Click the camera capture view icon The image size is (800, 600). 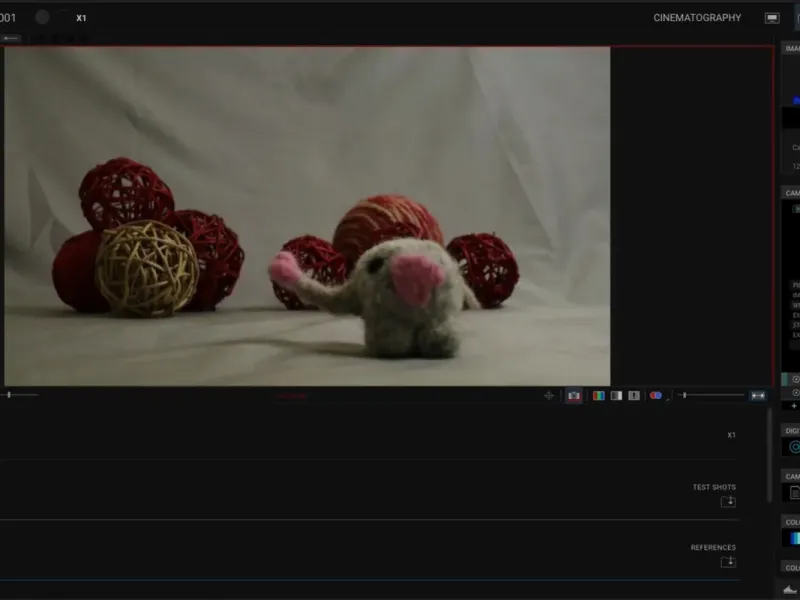click(x=574, y=395)
